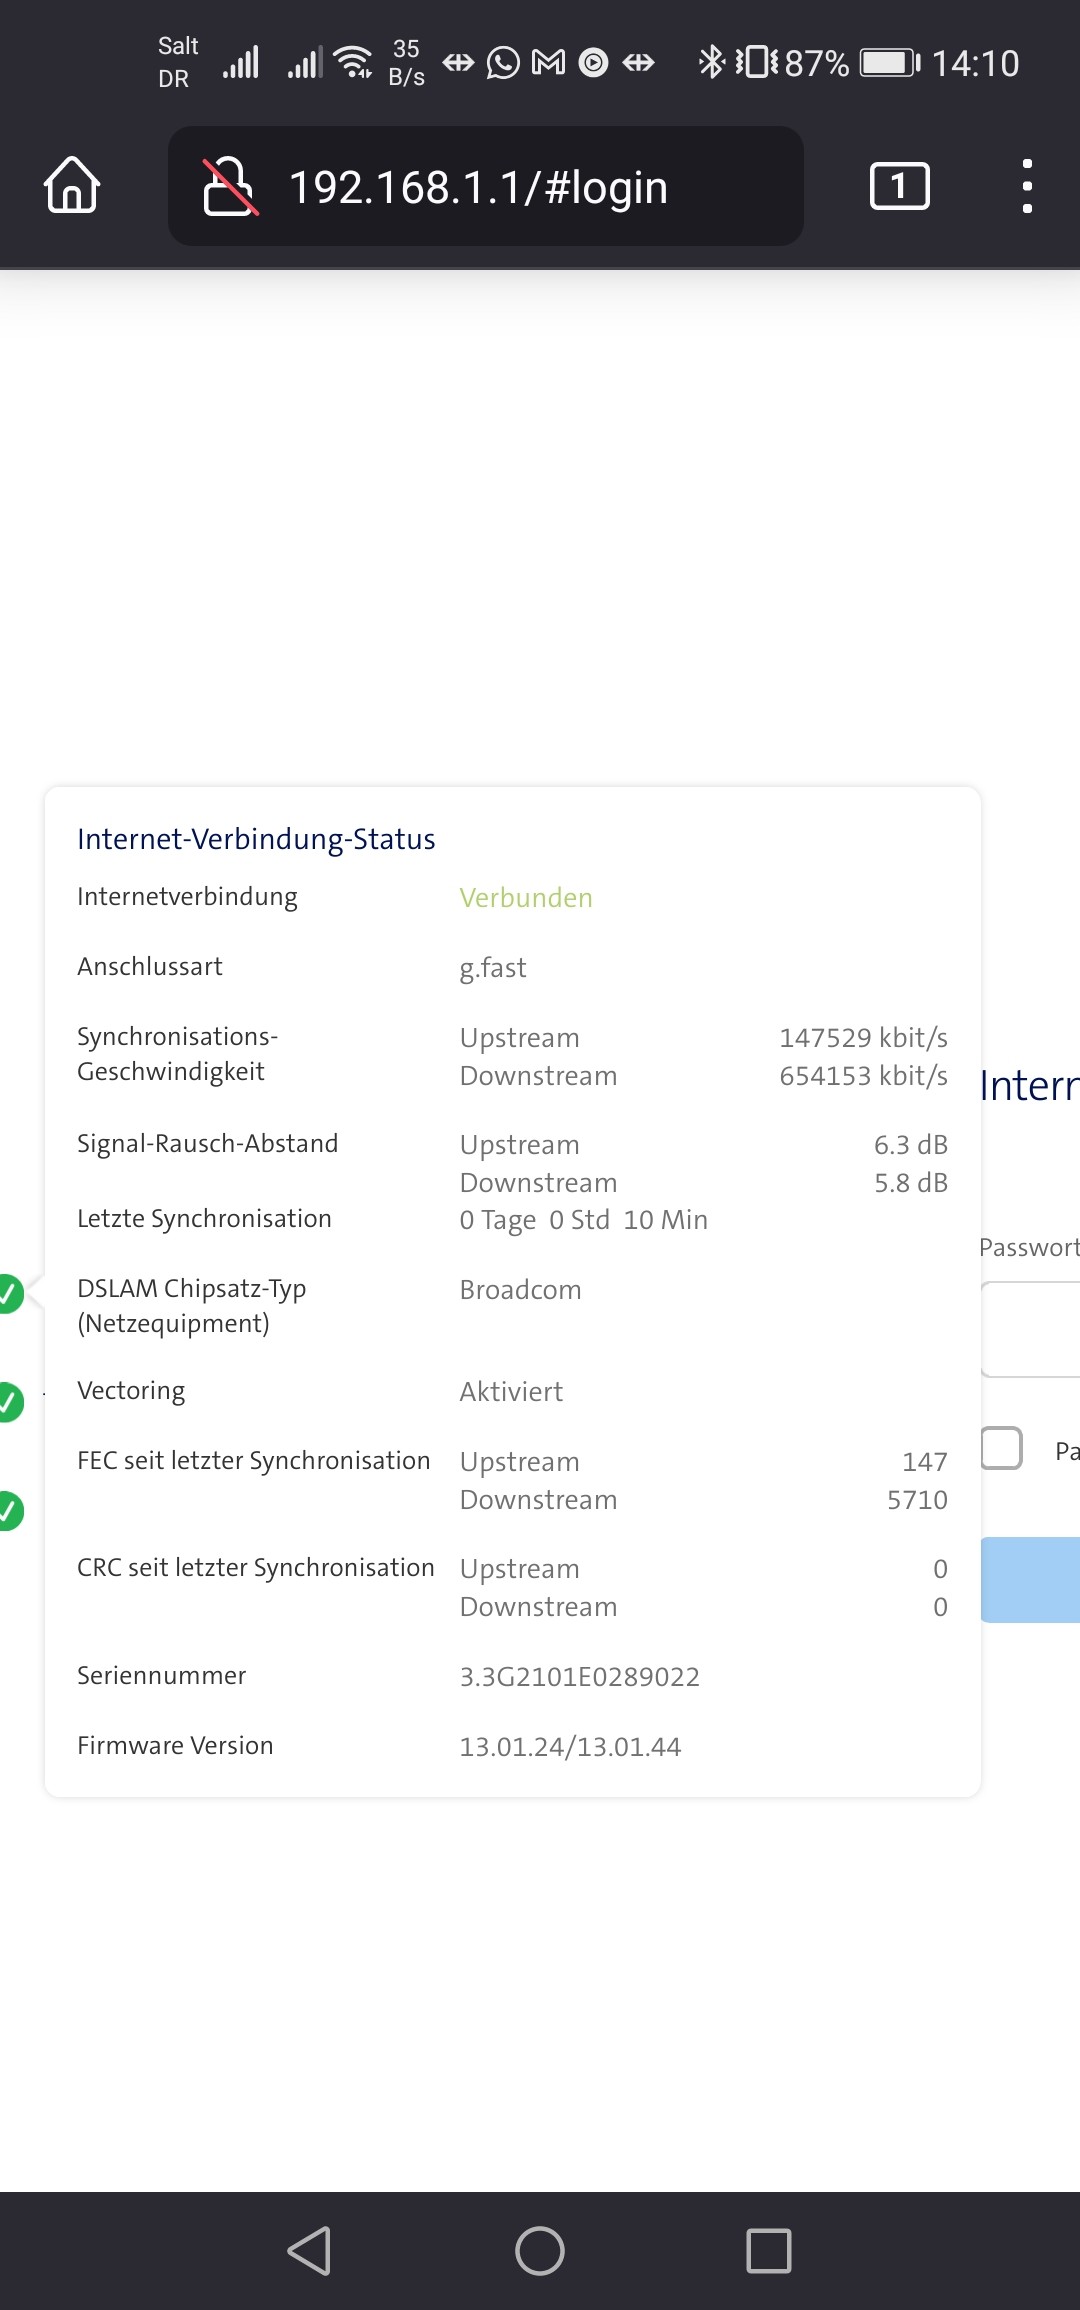This screenshot has height=2310, width=1080.
Task: Tap the CRC seit letzter Synchronisation label
Action: pos(255,1568)
